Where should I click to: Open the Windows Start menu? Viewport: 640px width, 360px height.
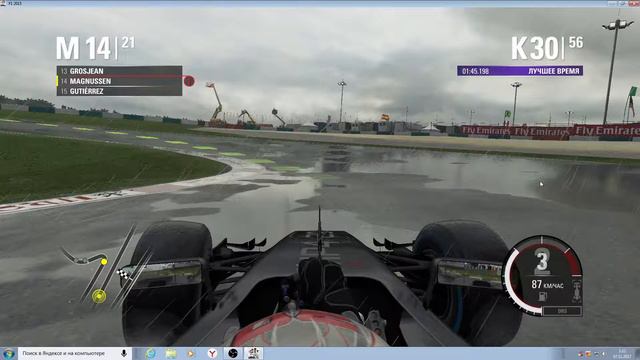[x=8, y=353]
